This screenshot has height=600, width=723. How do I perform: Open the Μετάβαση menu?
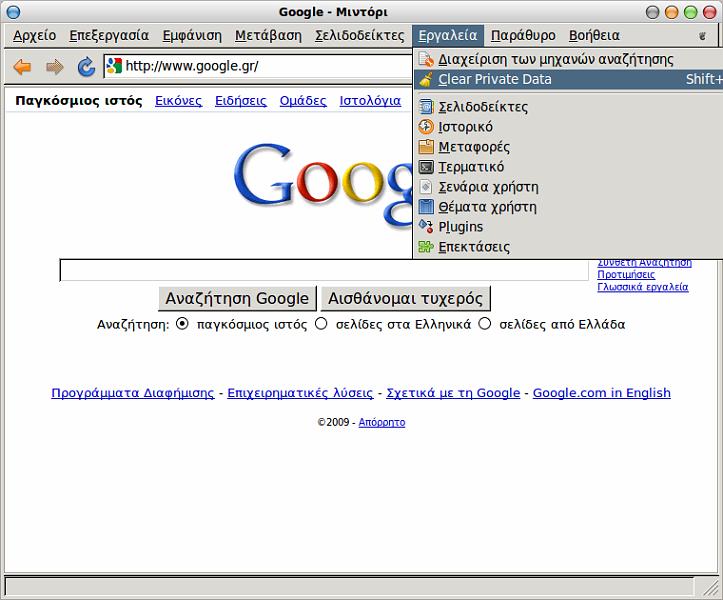point(268,36)
